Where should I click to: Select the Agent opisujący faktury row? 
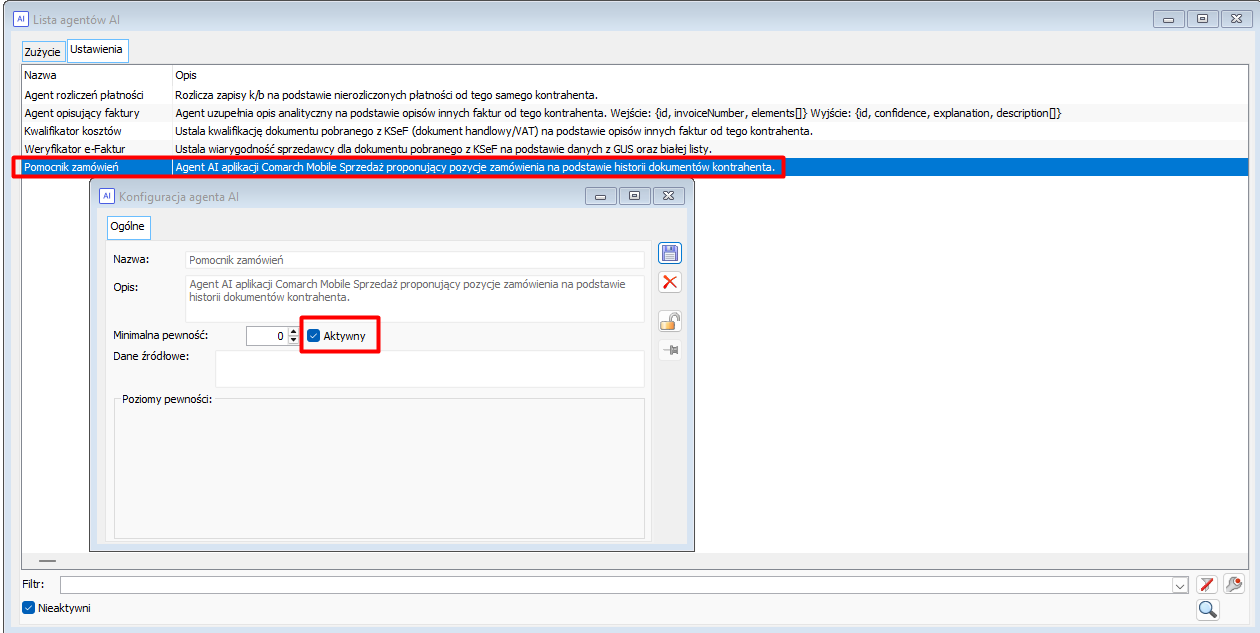(635, 113)
